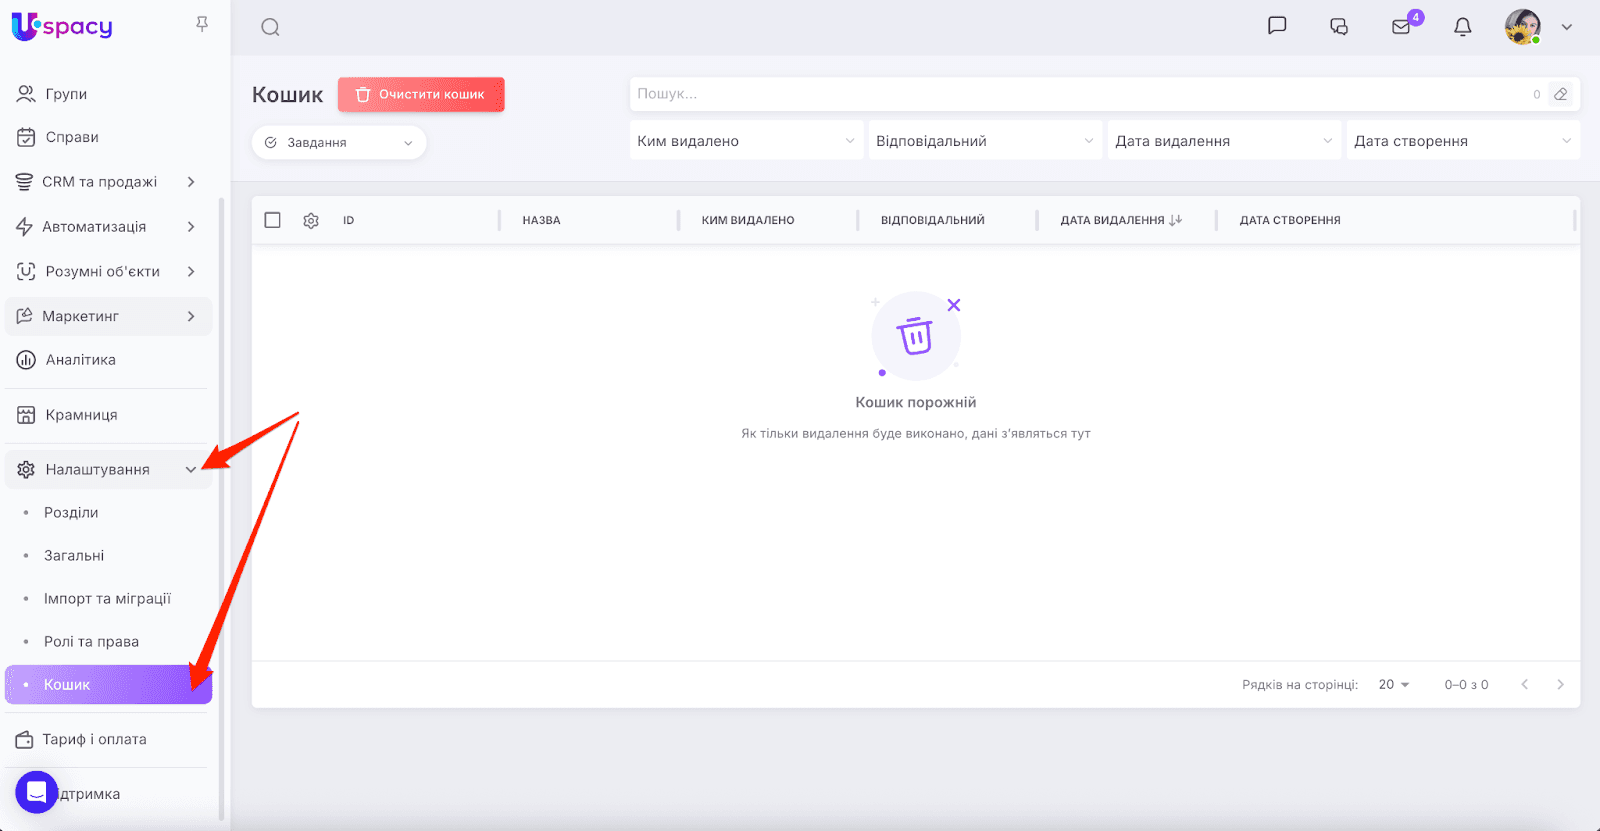This screenshot has width=1600, height=831.
Task: Expand CRM та продажі submenu
Action: coord(191,182)
